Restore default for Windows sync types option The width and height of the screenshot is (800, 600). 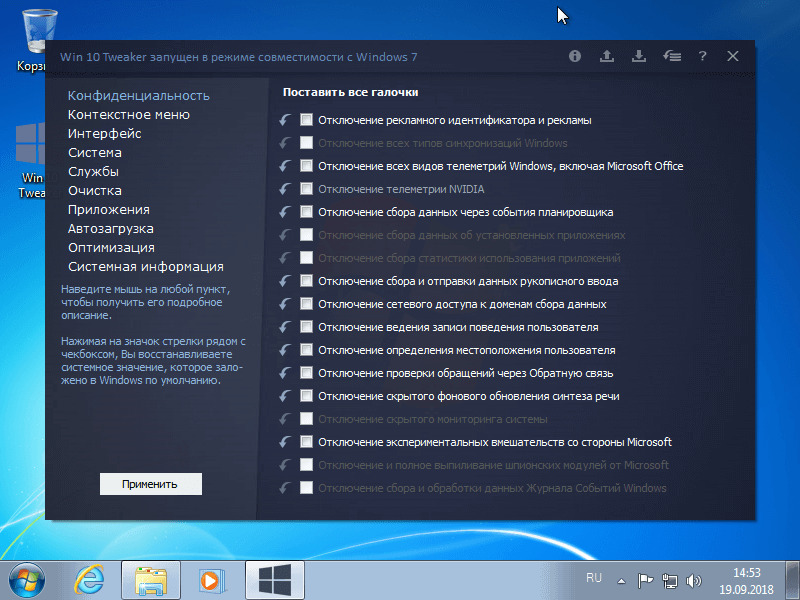pyautogui.click(x=285, y=143)
